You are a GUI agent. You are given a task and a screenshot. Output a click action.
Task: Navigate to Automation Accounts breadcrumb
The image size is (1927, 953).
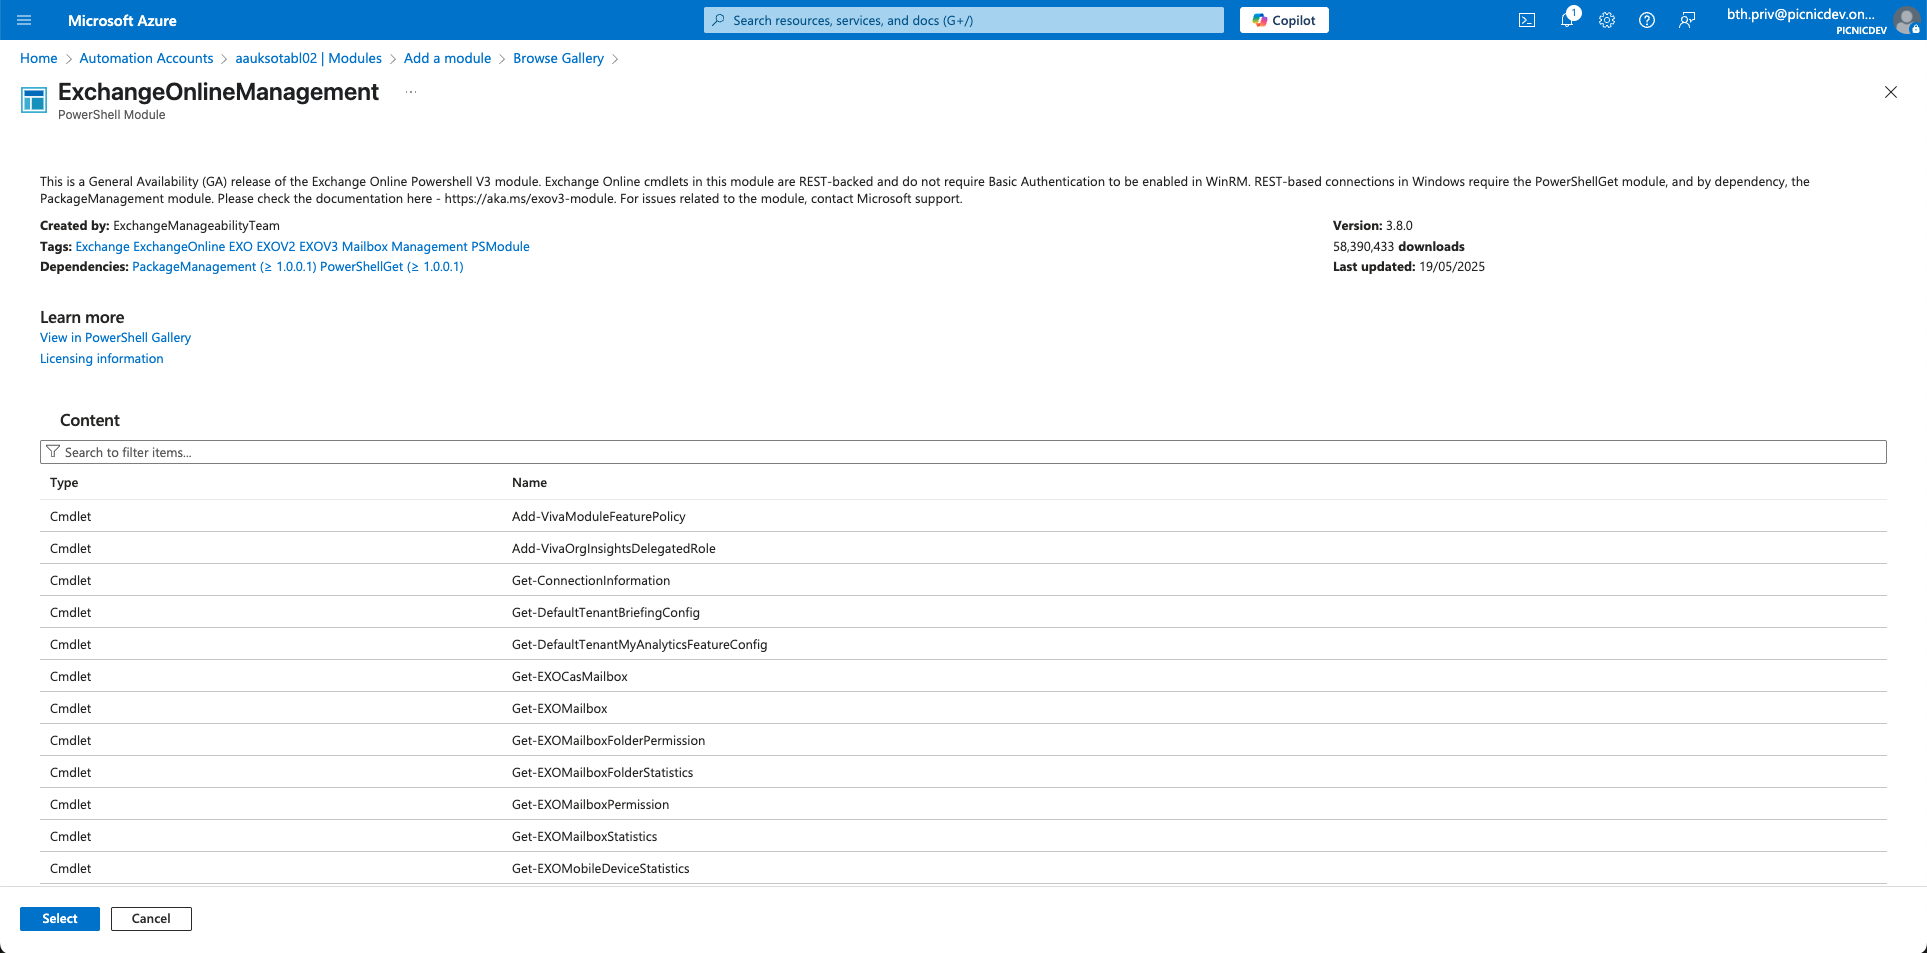(x=146, y=58)
